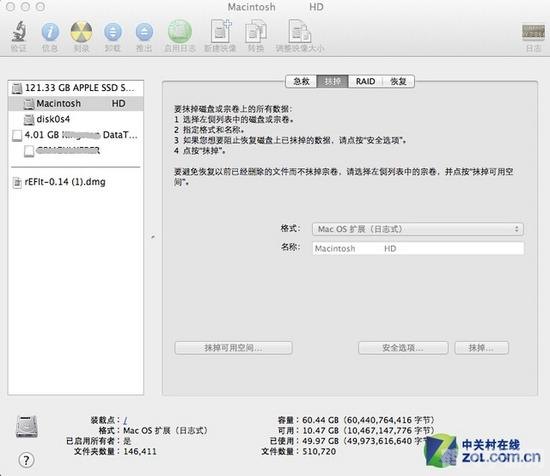The height and width of the screenshot is (476, 550).
Task: Click the Enable Journaling (启用日志) icon
Action: click(180, 31)
